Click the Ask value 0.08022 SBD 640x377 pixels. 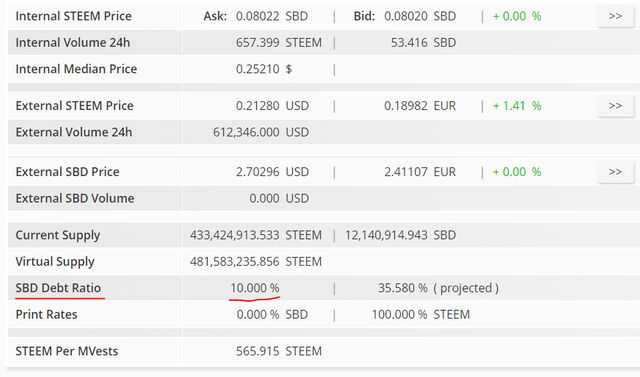click(x=272, y=16)
